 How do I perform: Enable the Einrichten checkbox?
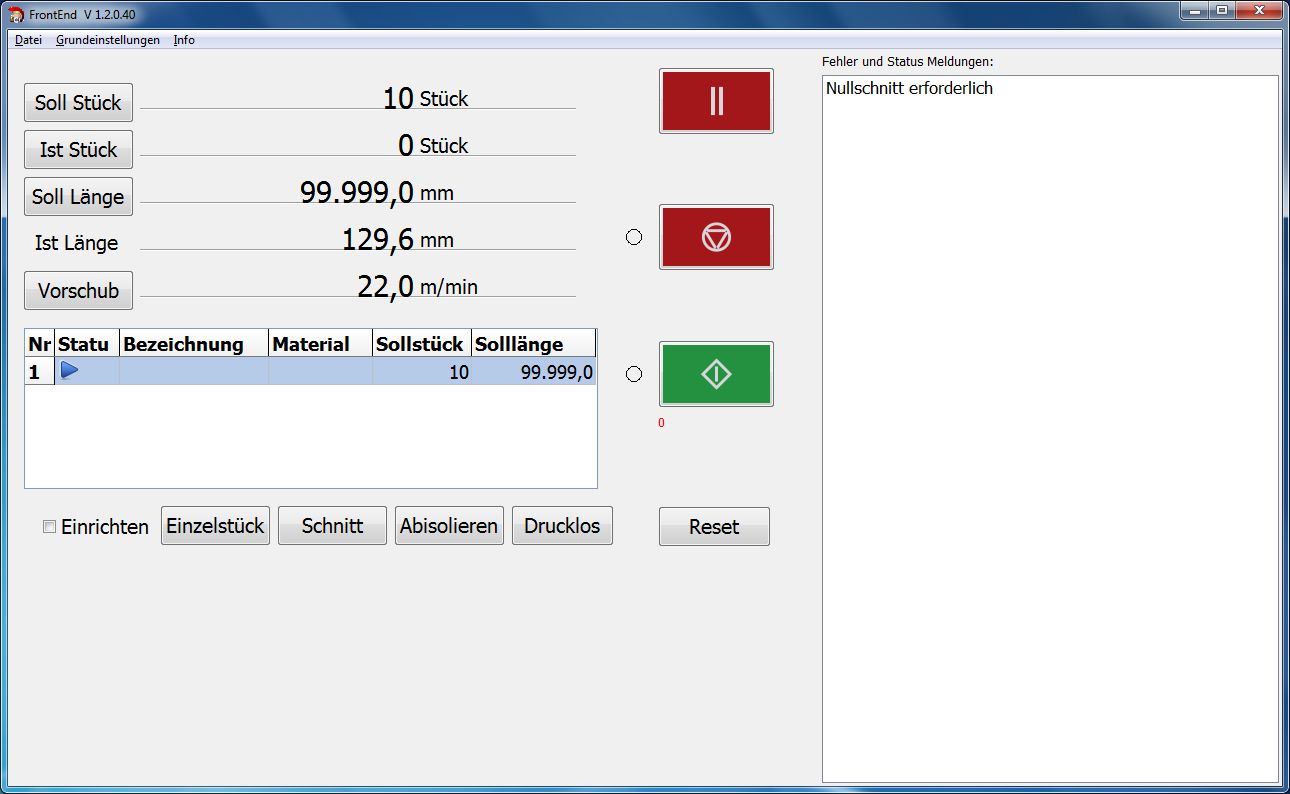[49, 527]
